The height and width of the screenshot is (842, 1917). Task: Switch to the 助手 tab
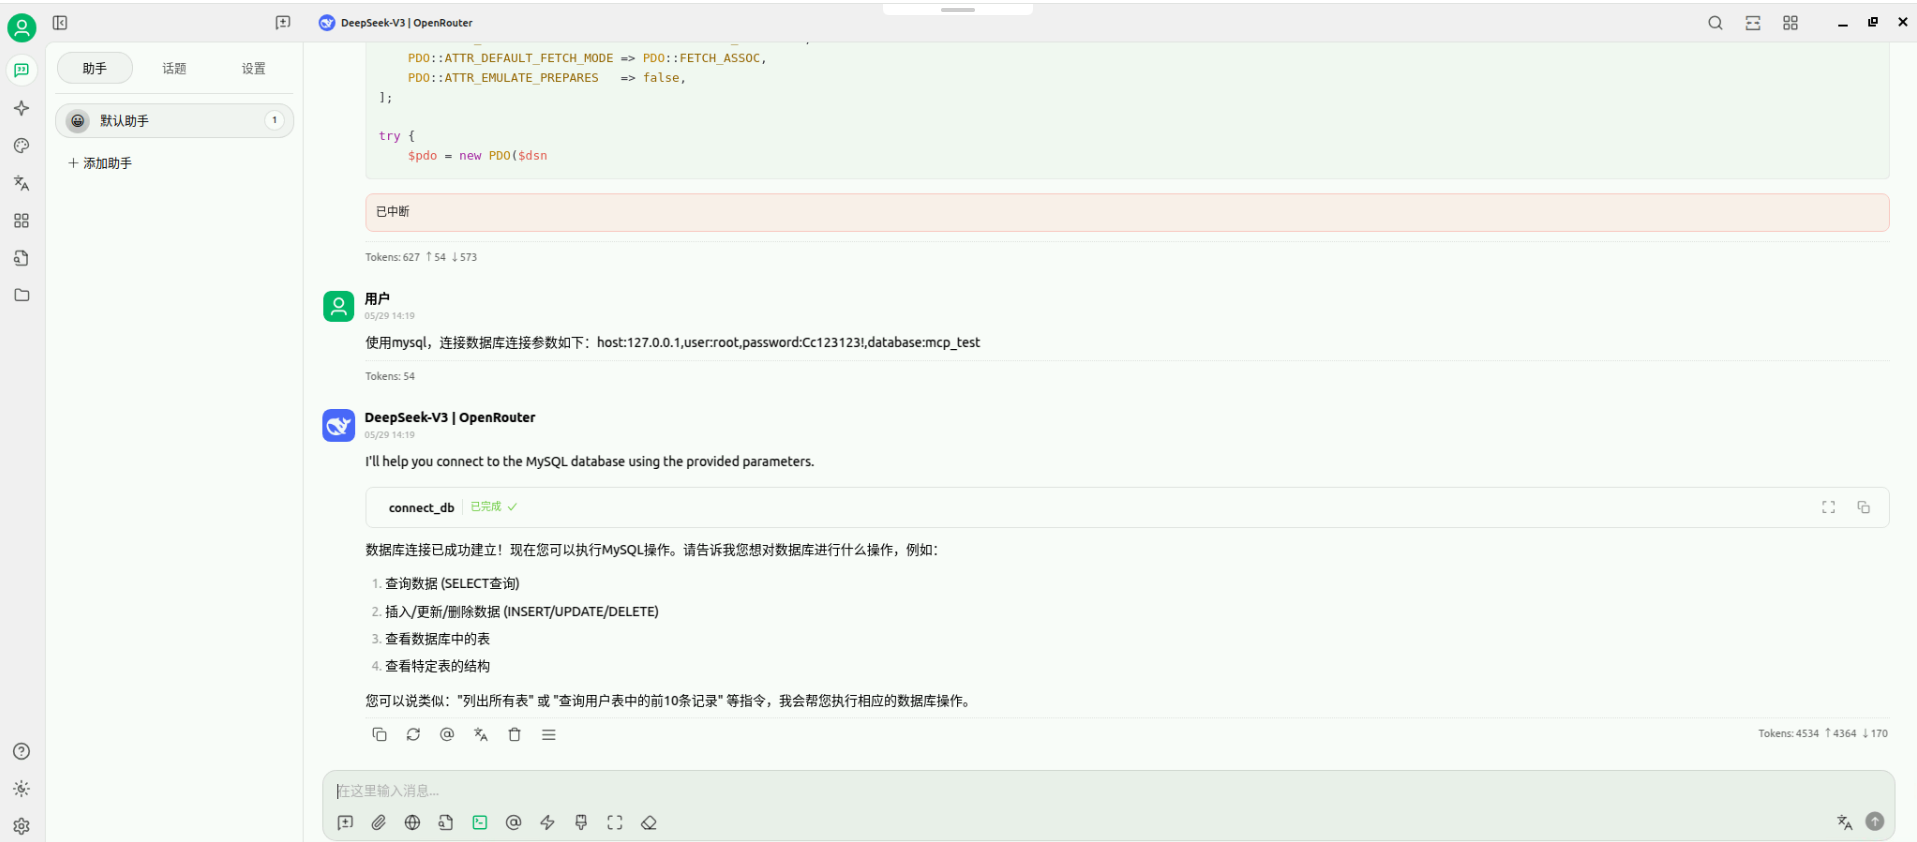click(x=95, y=68)
